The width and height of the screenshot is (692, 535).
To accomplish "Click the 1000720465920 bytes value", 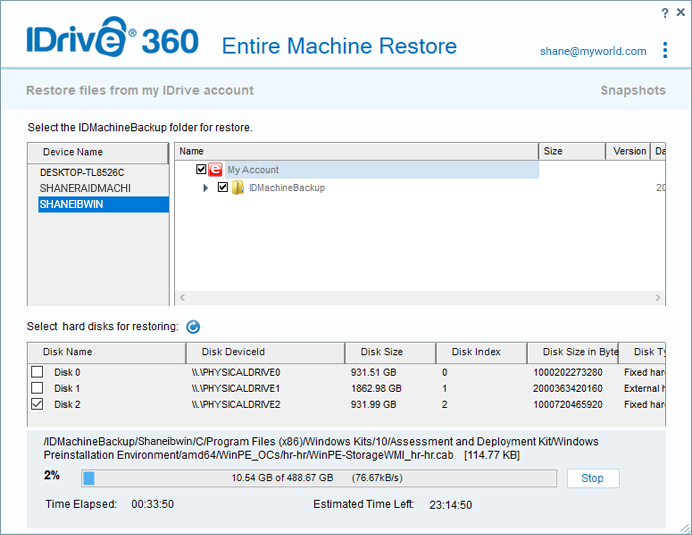I will click(x=568, y=404).
